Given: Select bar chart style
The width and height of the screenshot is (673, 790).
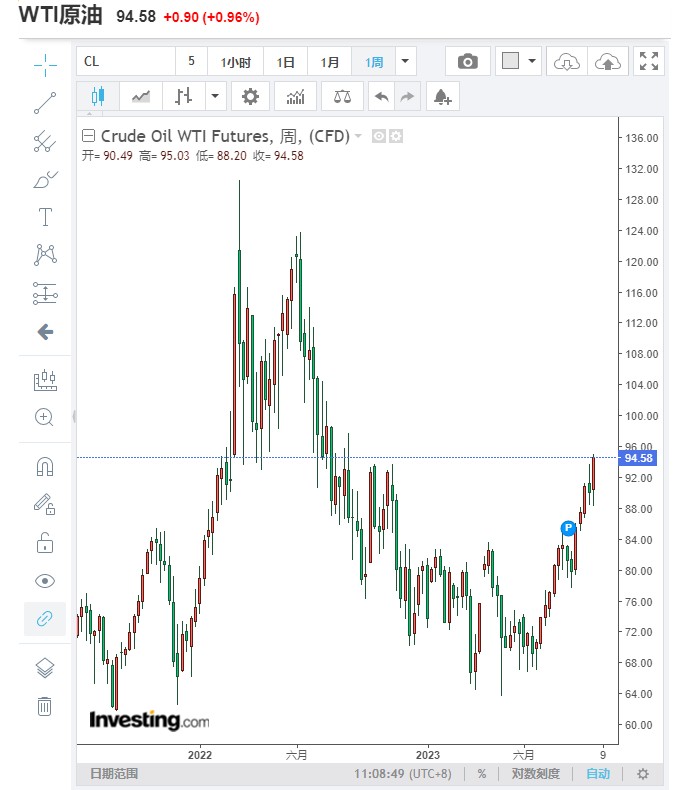Looking at the screenshot, I should 184,96.
